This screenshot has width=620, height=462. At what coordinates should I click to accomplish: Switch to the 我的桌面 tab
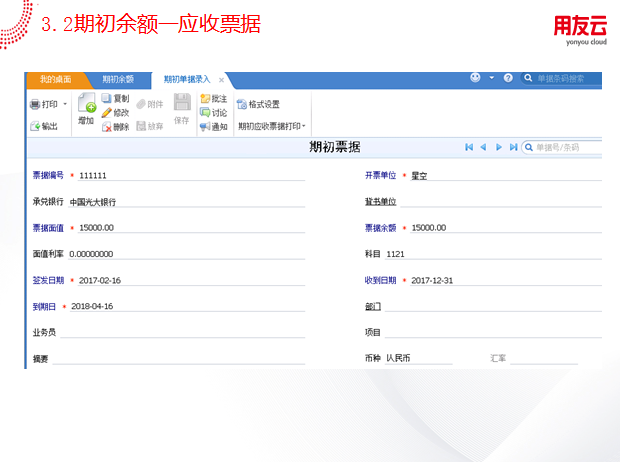coord(55,80)
